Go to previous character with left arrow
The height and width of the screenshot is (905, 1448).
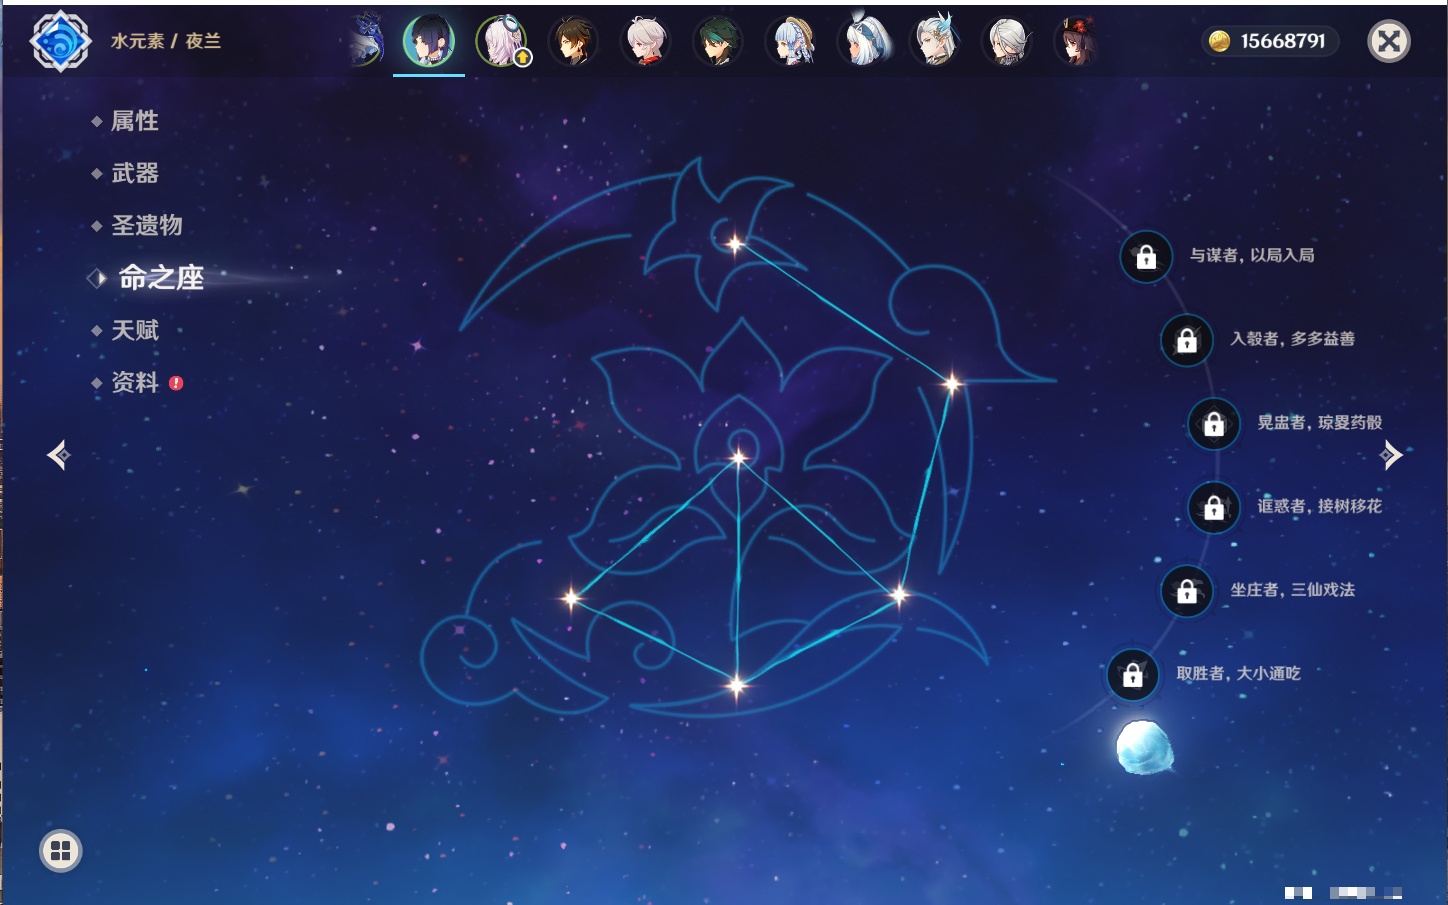(59, 455)
